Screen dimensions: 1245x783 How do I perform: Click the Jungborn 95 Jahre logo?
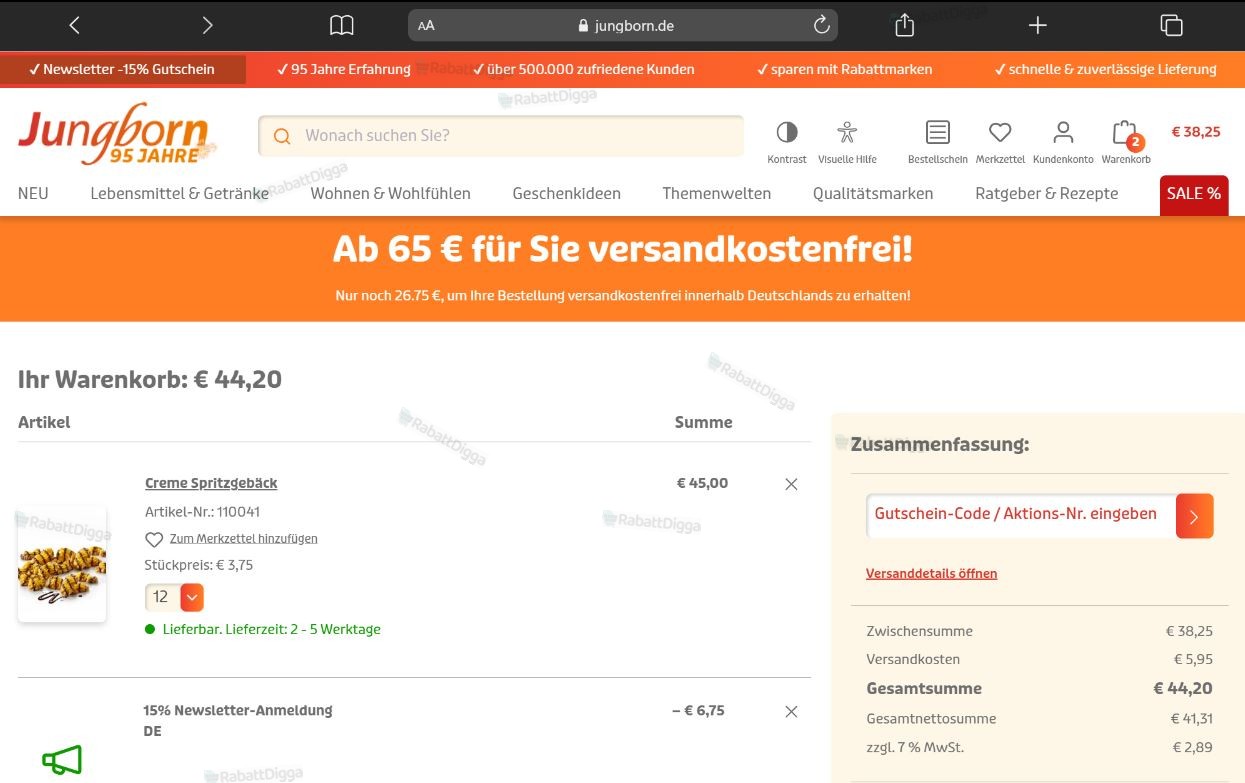(x=117, y=133)
